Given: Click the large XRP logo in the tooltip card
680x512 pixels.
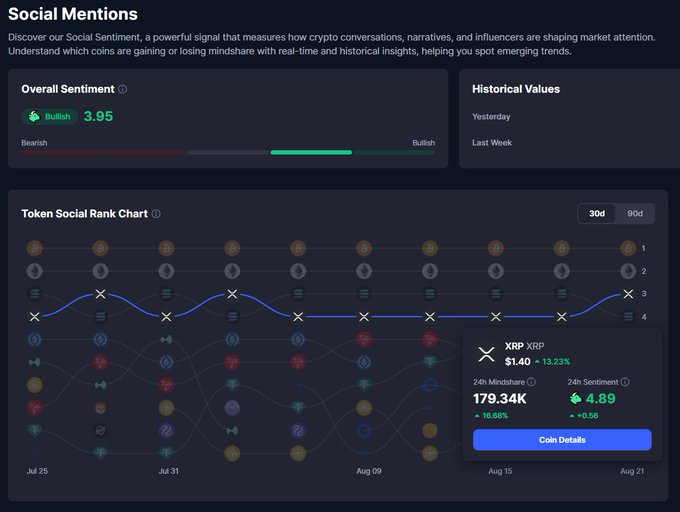Looking at the screenshot, I should pos(486,354).
